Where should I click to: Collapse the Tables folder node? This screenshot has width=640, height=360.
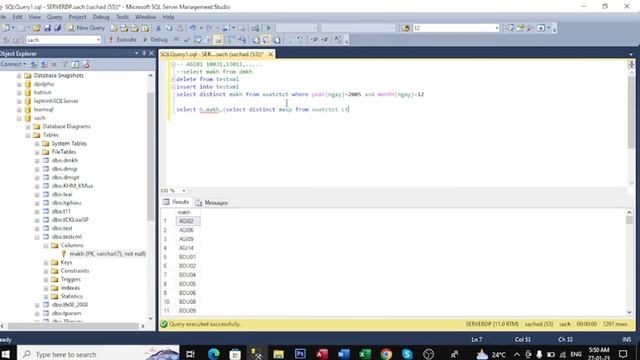28,135
